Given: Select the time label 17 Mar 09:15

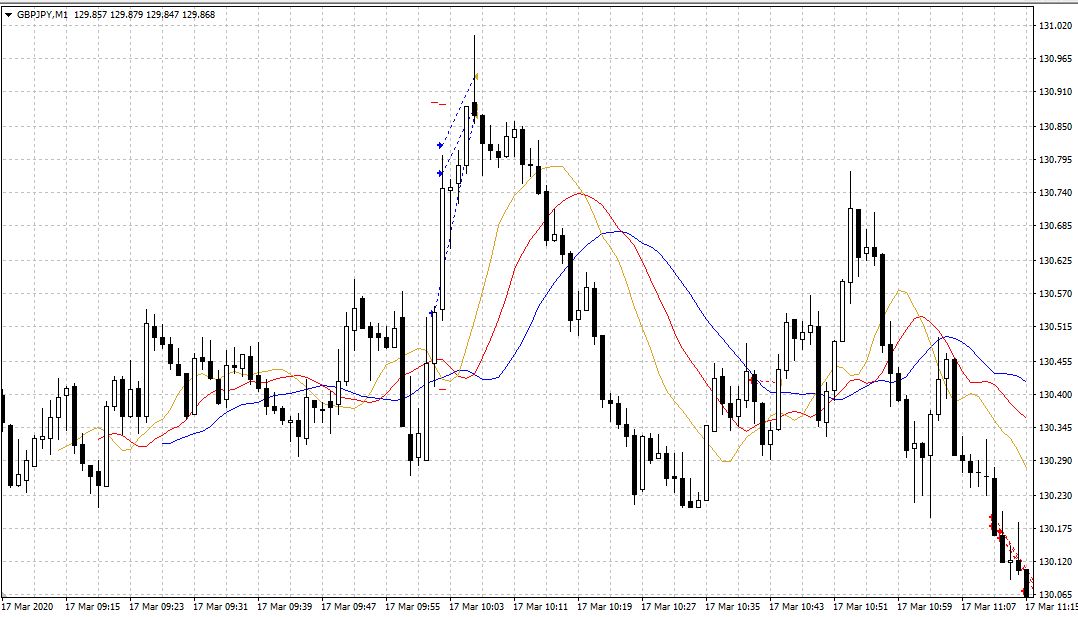Looking at the screenshot, I should coord(92,607).
